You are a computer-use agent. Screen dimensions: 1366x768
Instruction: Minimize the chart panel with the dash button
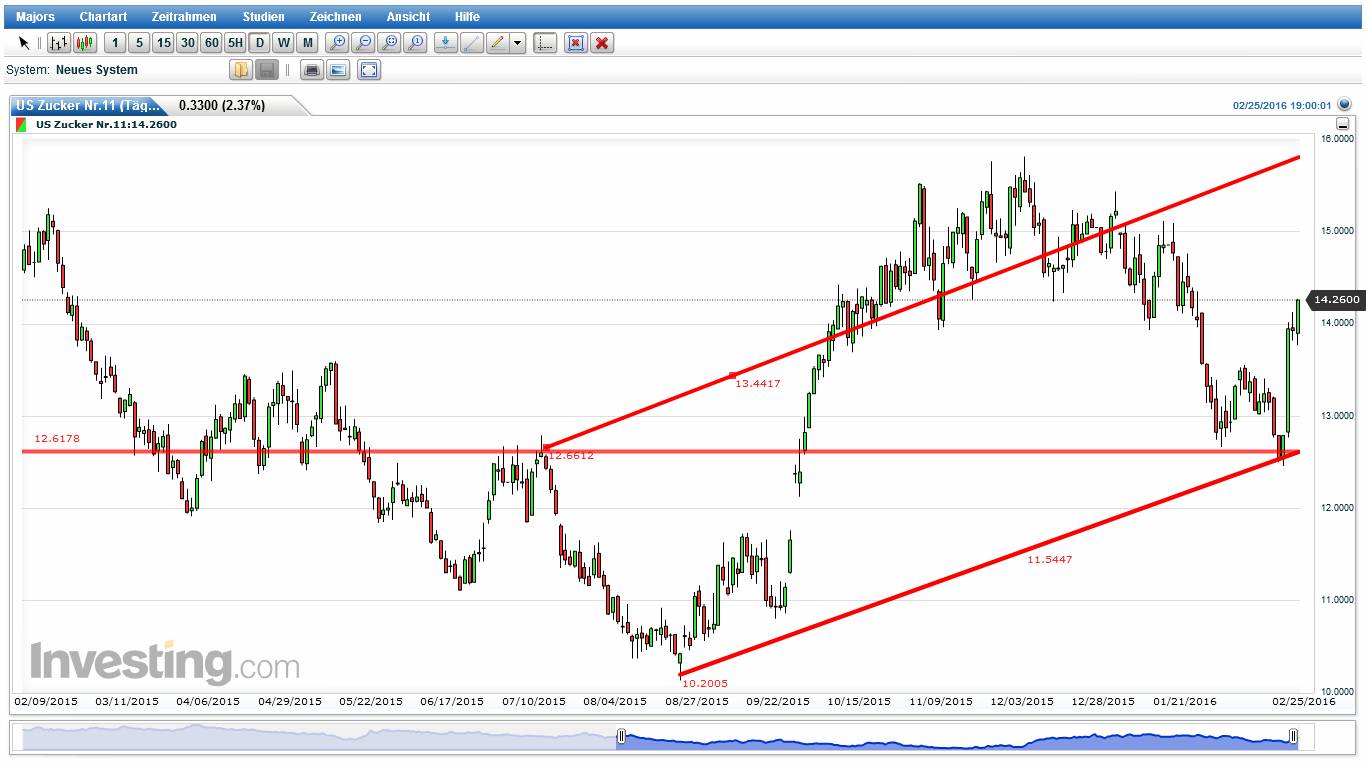[1342, 125]
